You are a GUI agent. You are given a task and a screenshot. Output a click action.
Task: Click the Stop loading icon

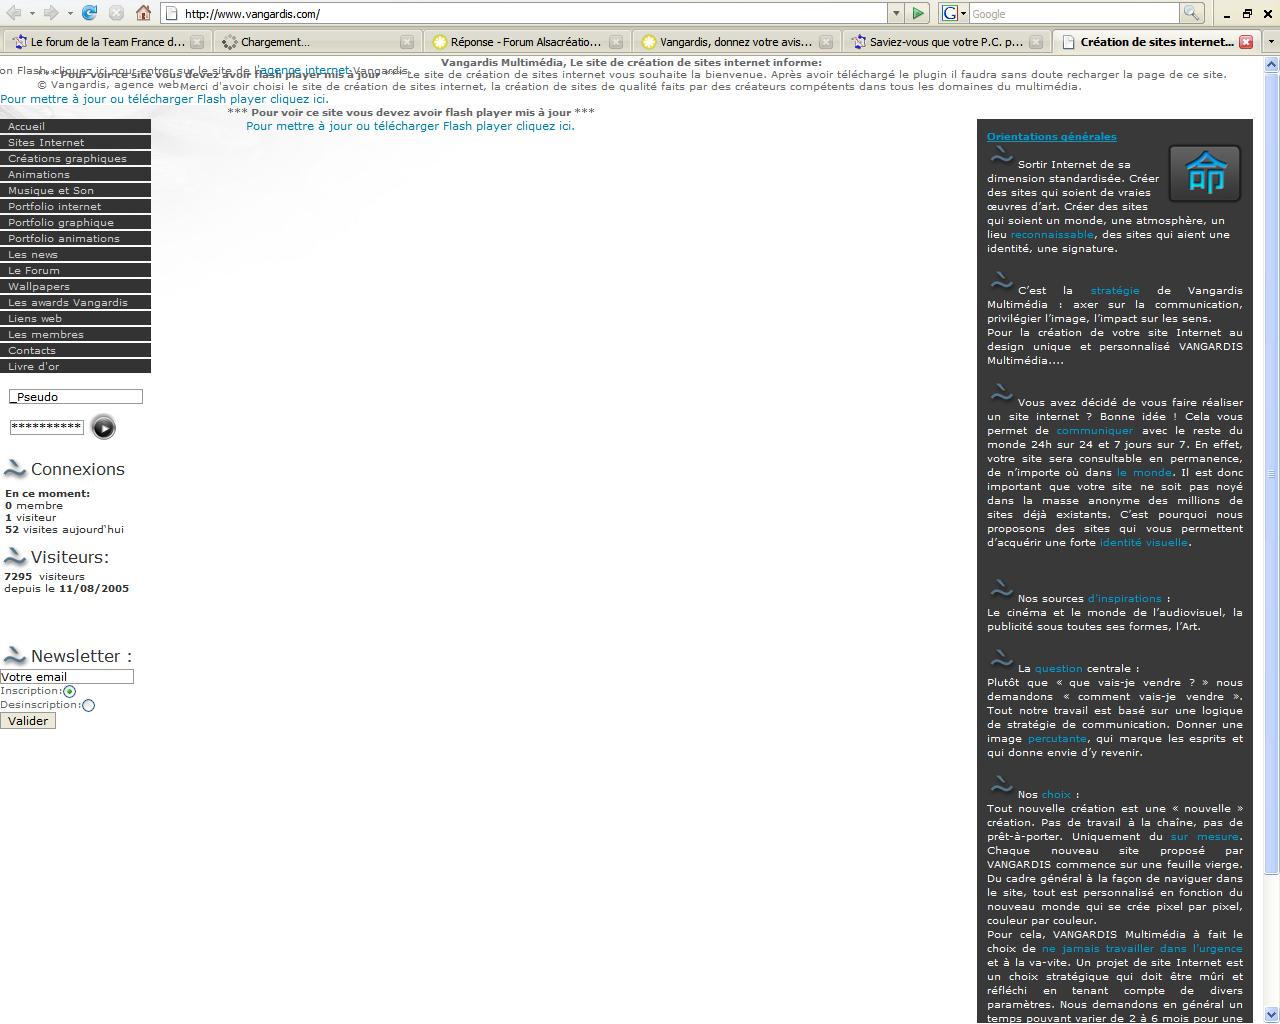(x=116, y=13)
